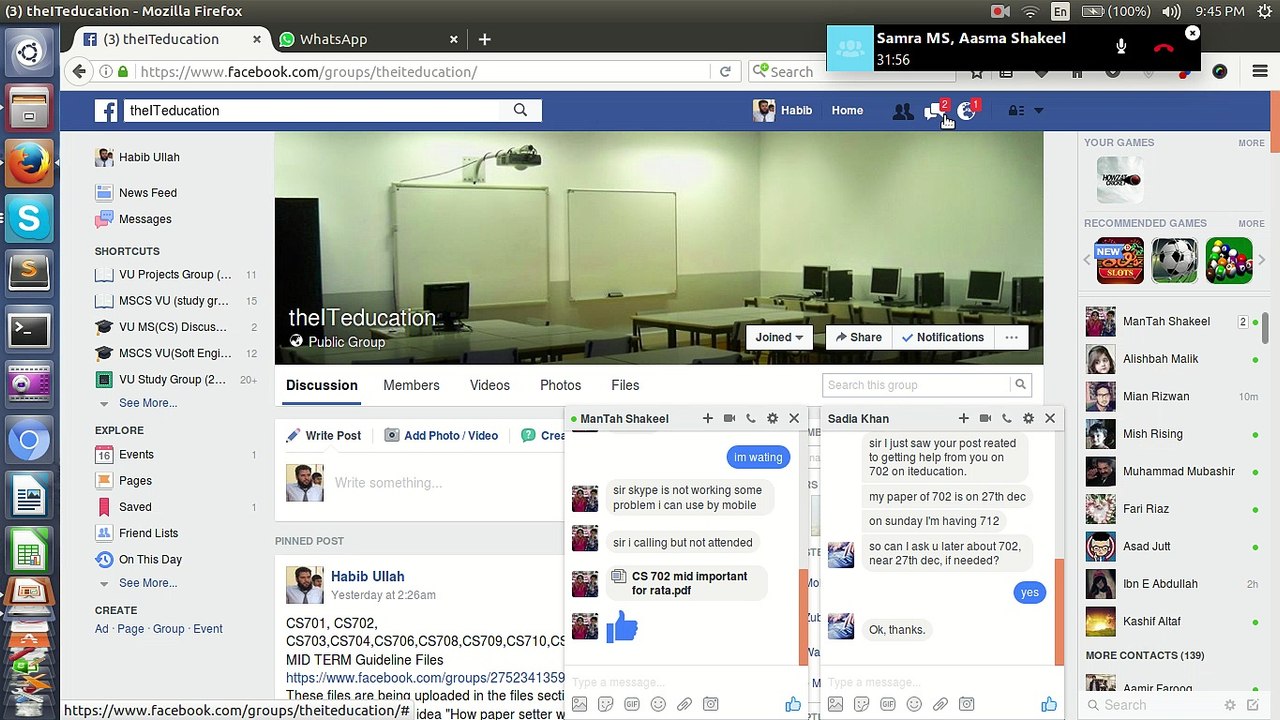Open emoji picker in ManTah Shakeel chat
The image size is (1280, 720).
(658, 704)
